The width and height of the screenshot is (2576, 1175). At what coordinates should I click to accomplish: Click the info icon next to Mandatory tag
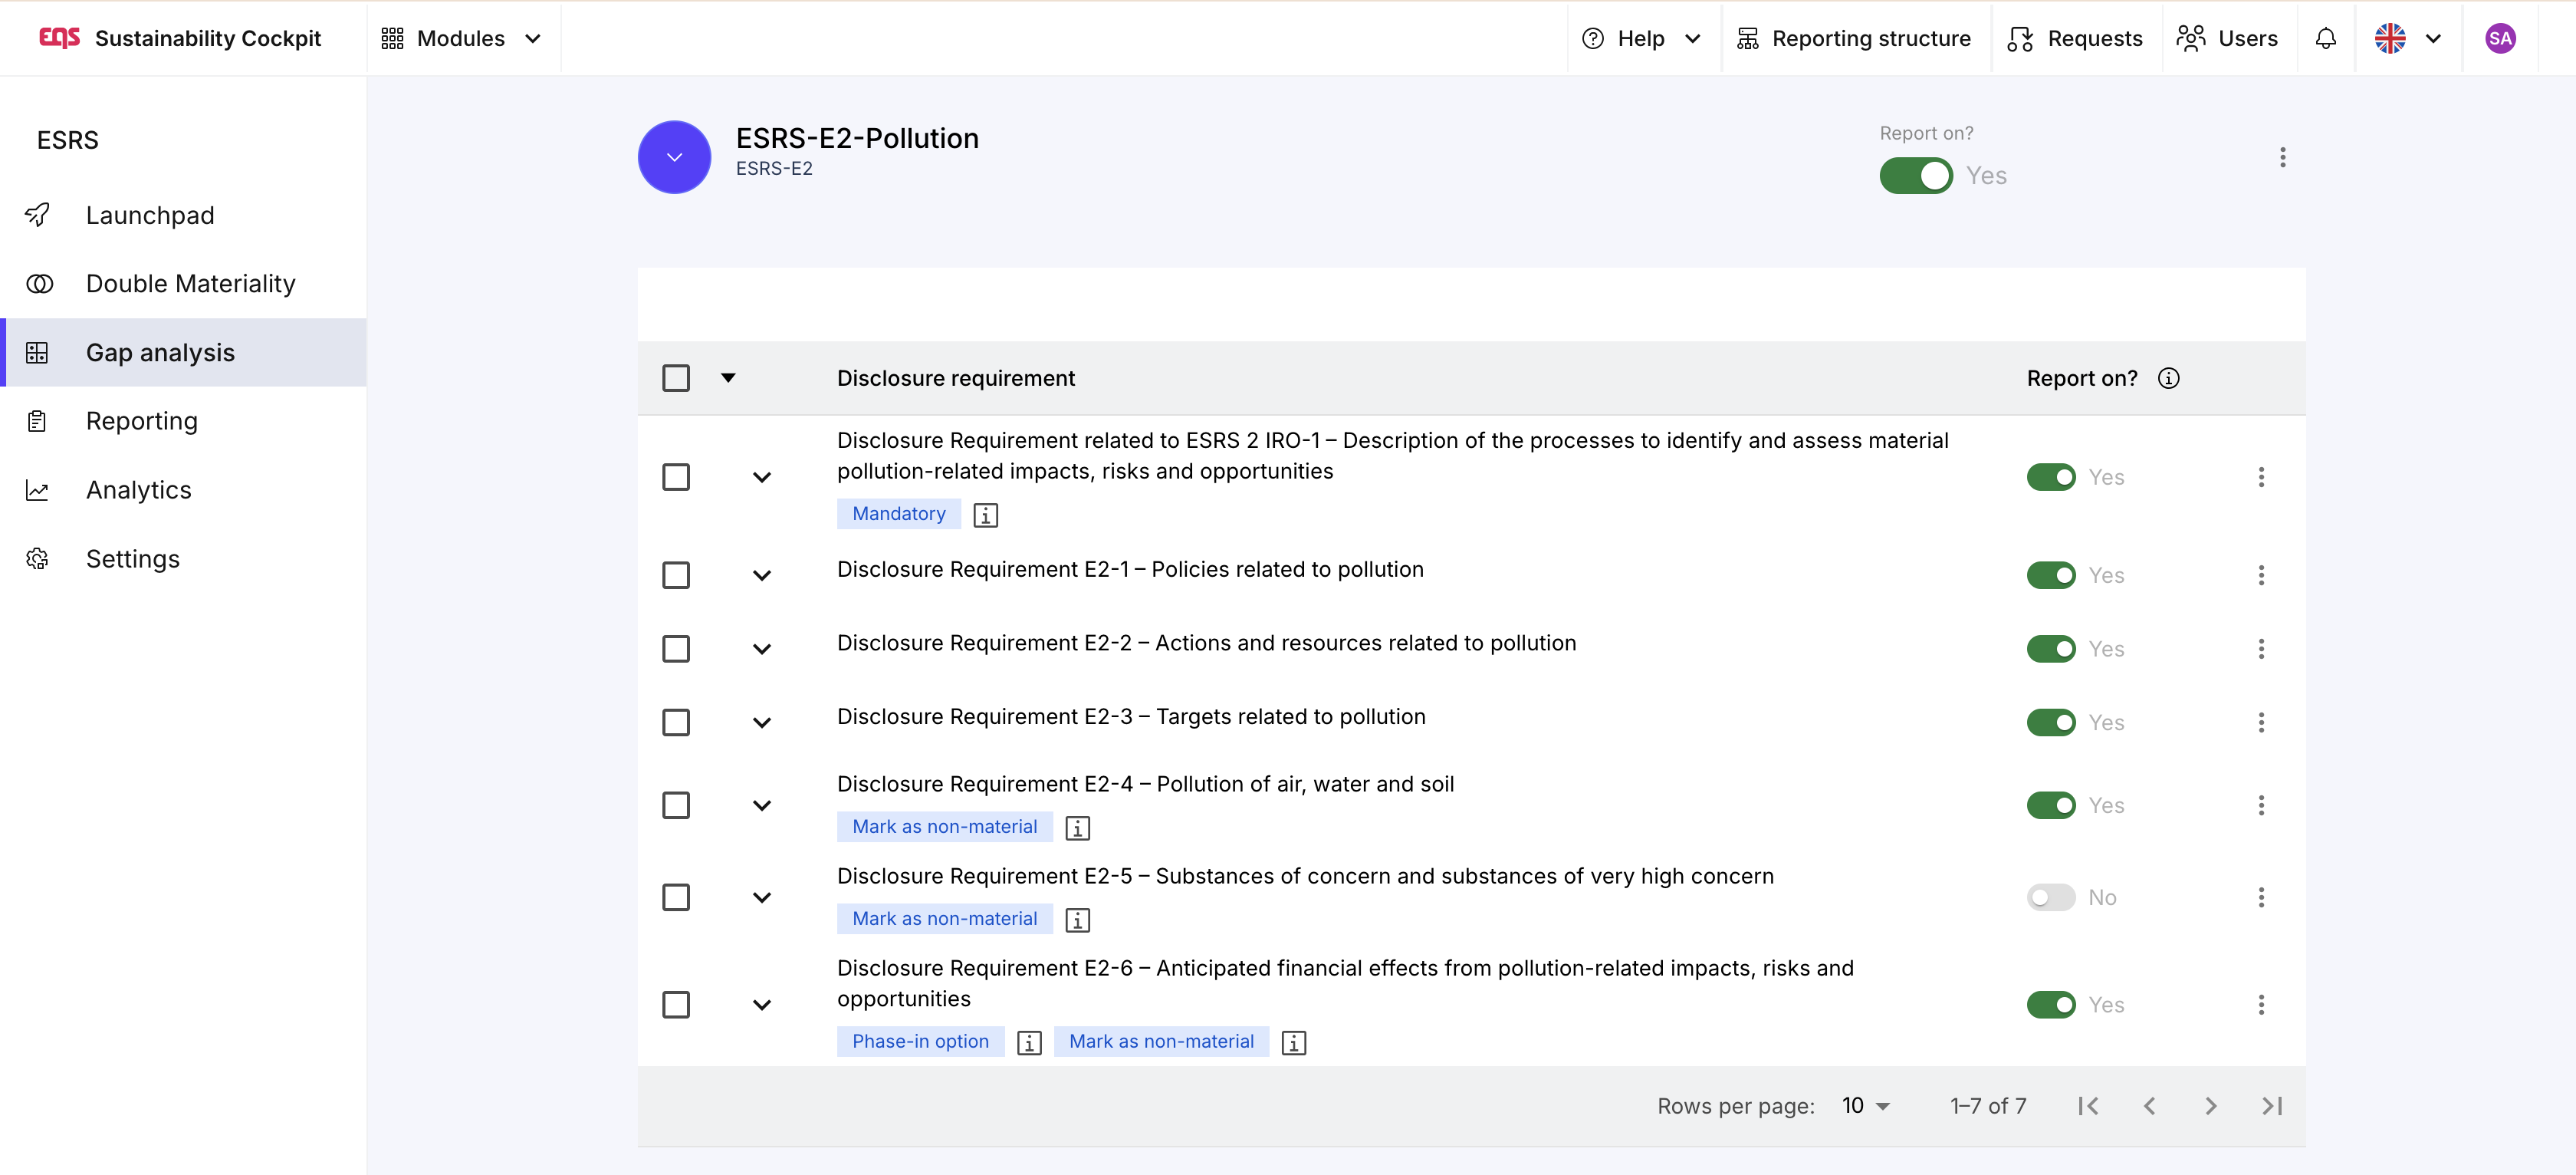[985, 515]
